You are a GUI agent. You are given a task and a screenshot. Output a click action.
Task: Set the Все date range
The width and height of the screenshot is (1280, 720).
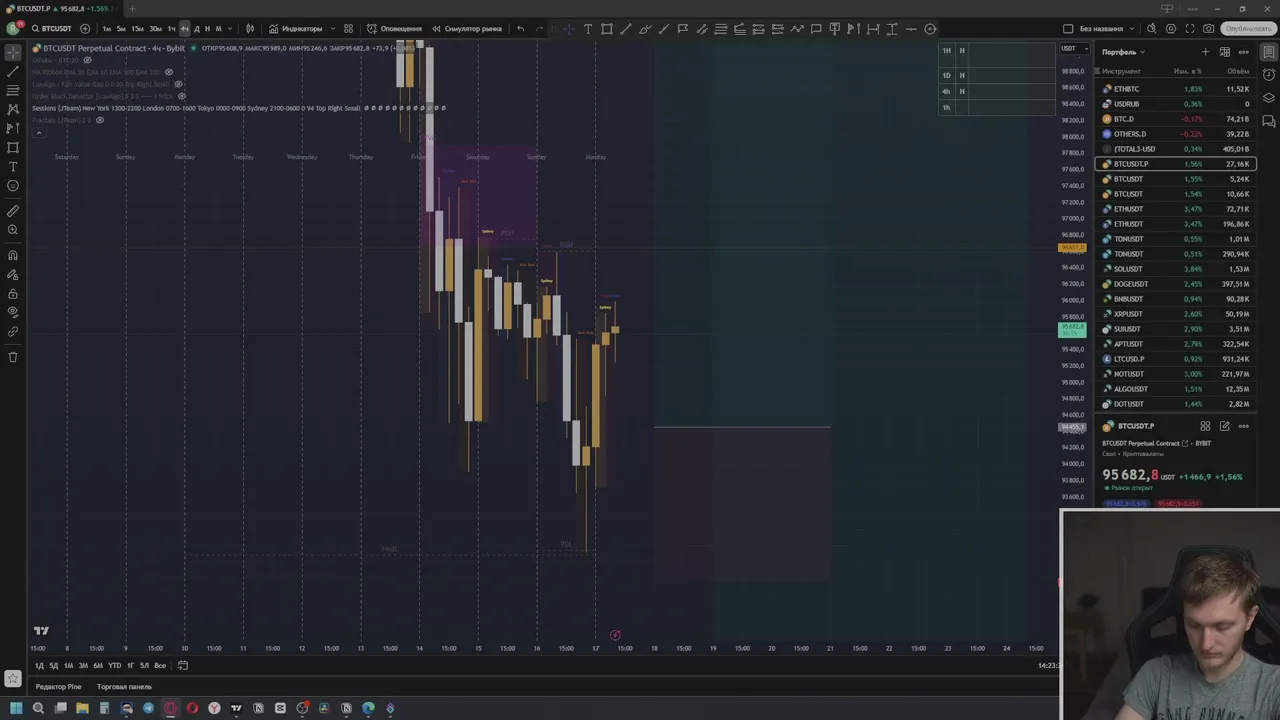pos(160,666)
